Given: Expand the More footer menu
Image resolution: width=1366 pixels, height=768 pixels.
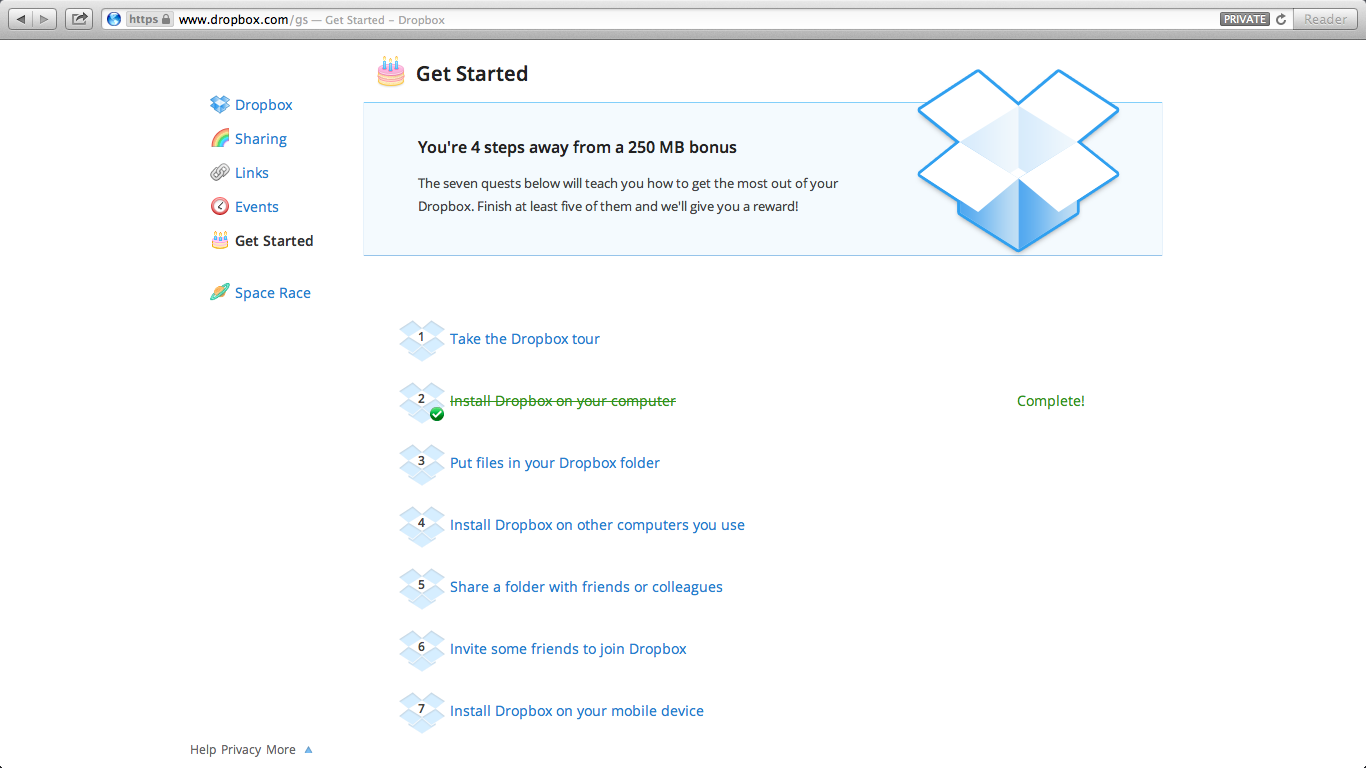Looking at the screenshot, I should point(281,750).
